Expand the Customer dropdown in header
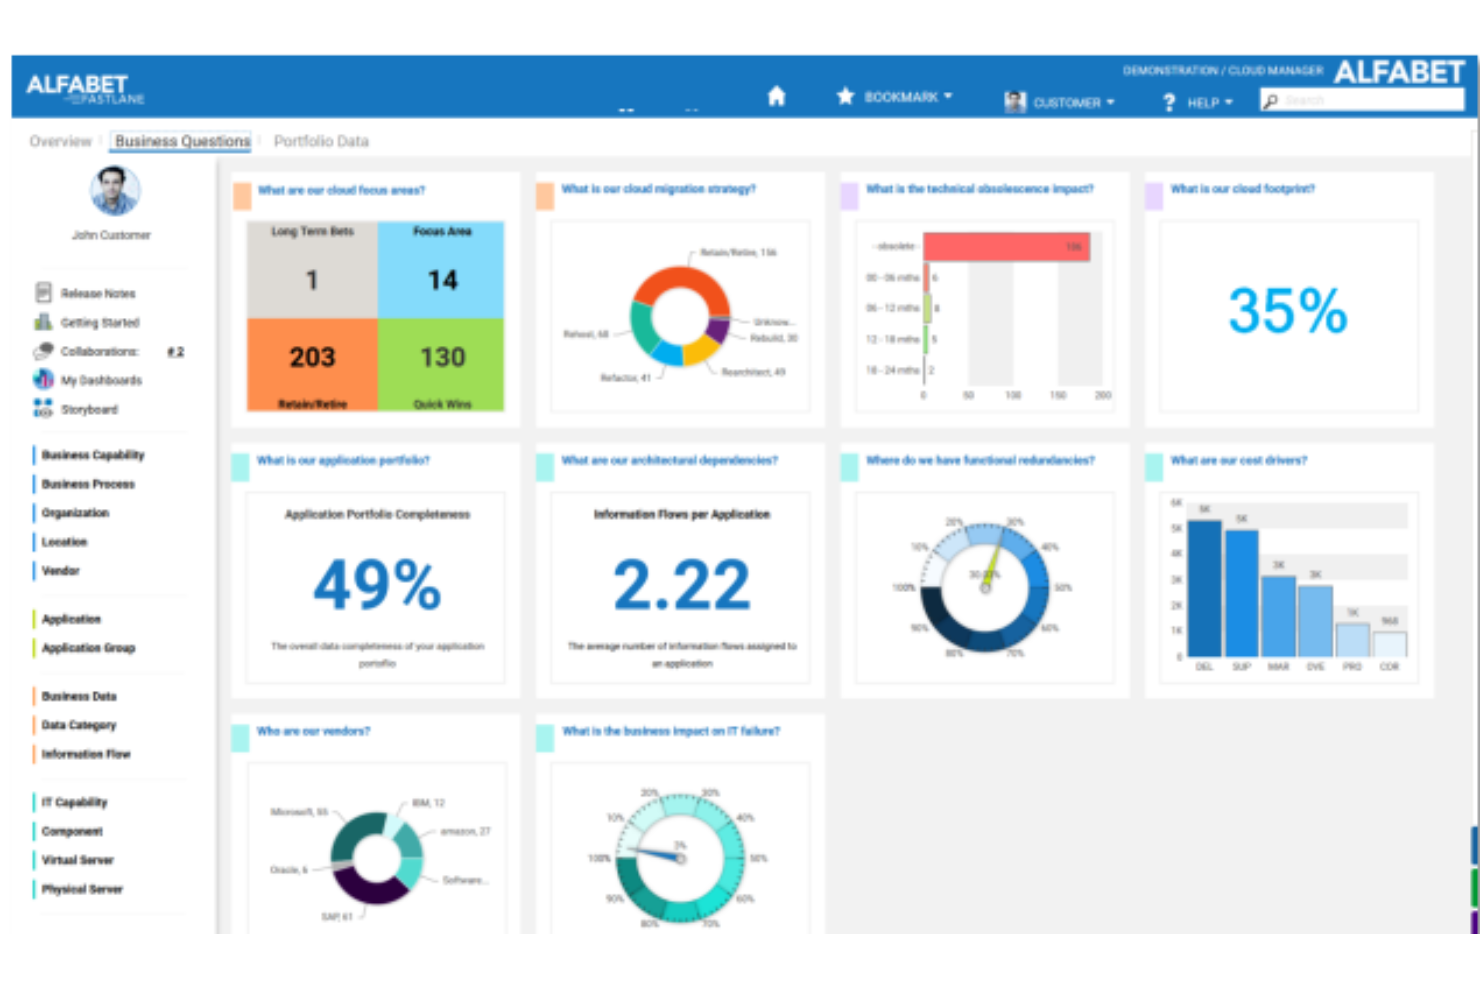 click(x=1060, y=102)
